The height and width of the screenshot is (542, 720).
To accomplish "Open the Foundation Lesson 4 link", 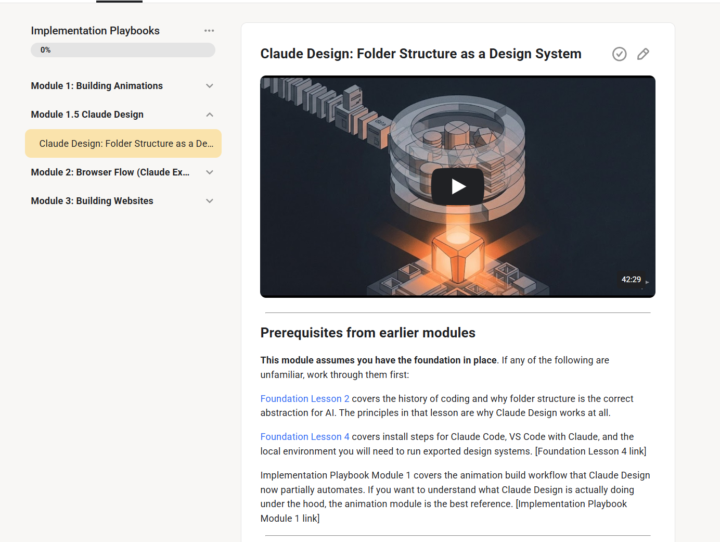I will pyautogui.click(x=304, y=436).
